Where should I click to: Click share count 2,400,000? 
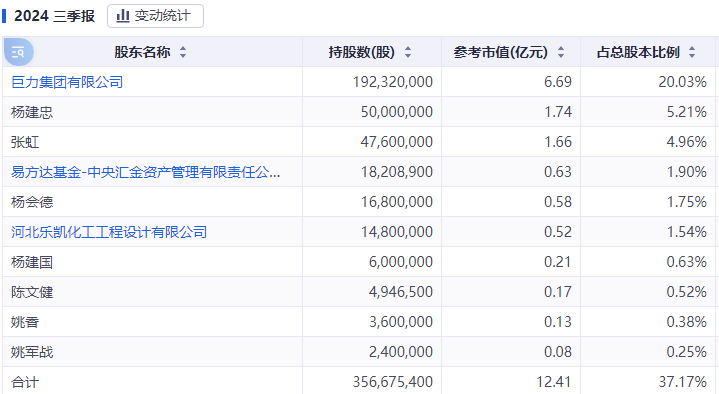click(401, 352)
